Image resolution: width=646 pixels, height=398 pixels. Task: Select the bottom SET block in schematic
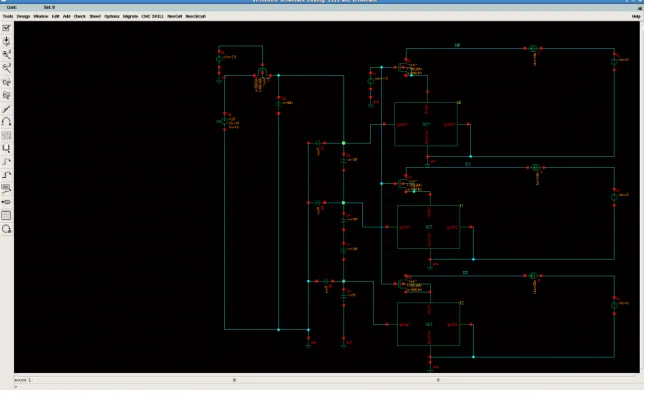[428, 325]
